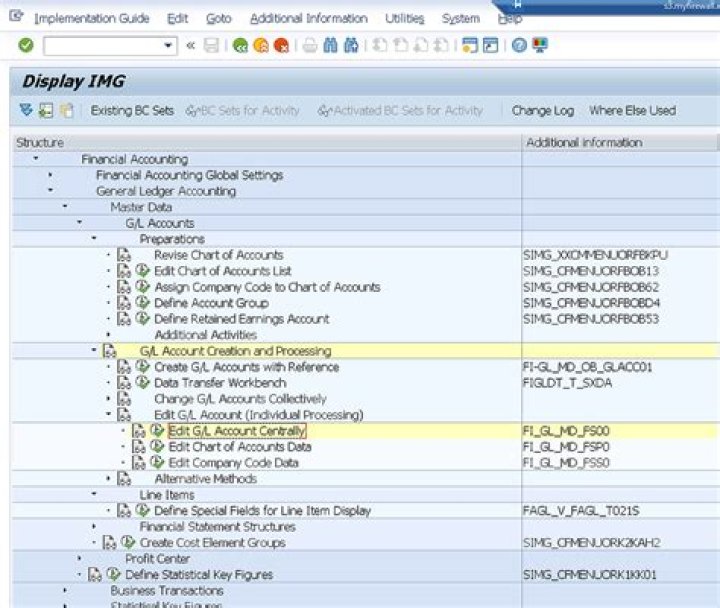Open the Utilities menu

pos(404,18)
